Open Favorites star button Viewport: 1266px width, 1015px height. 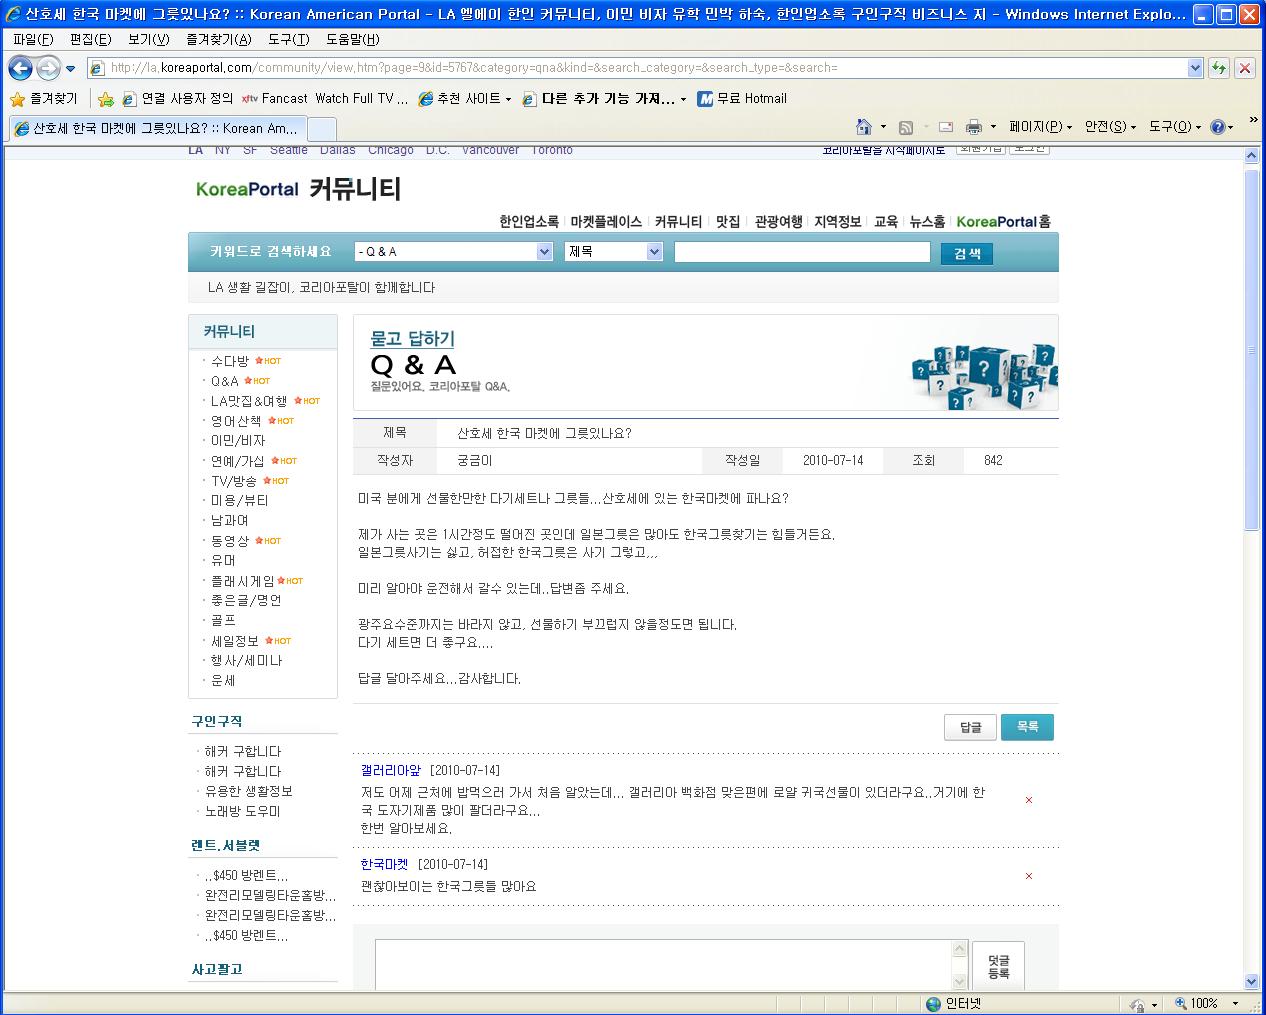coord(44,99)
